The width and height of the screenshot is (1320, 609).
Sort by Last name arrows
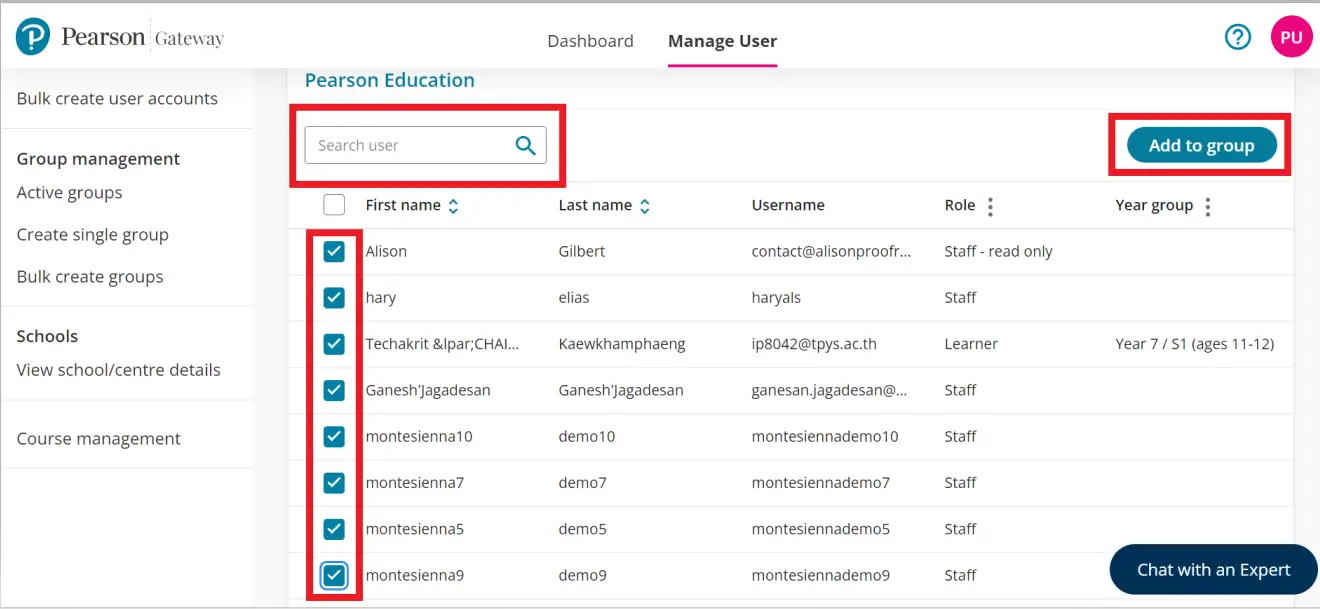645,206
